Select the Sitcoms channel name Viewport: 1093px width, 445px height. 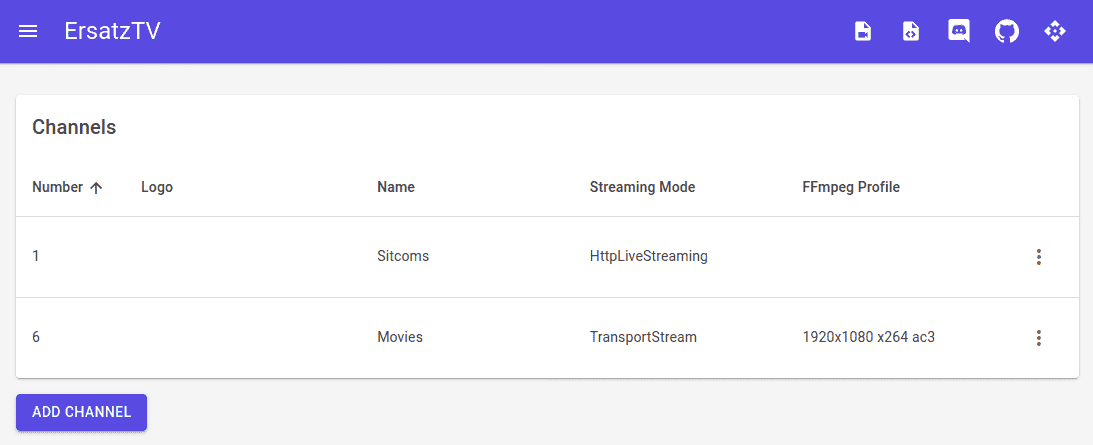(402, 256)
